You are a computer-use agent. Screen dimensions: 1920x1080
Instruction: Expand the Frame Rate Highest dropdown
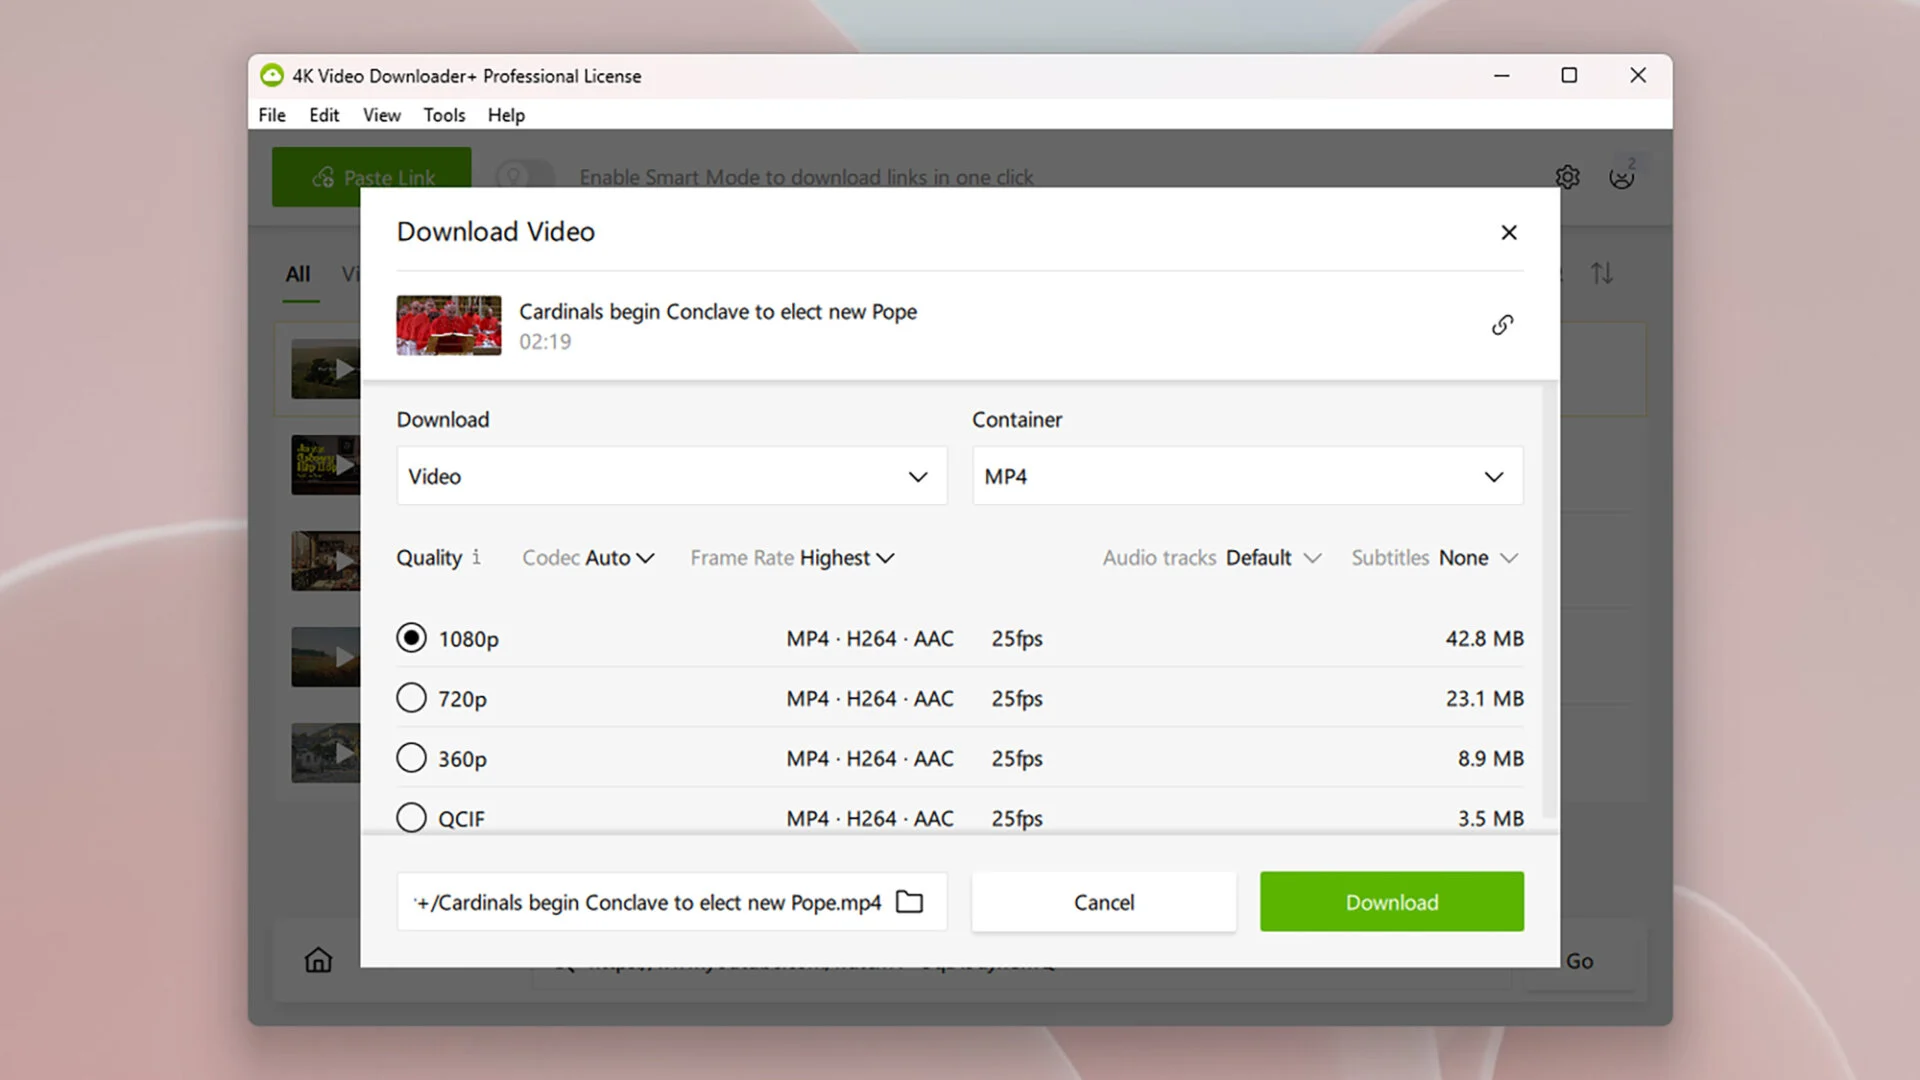792,558
